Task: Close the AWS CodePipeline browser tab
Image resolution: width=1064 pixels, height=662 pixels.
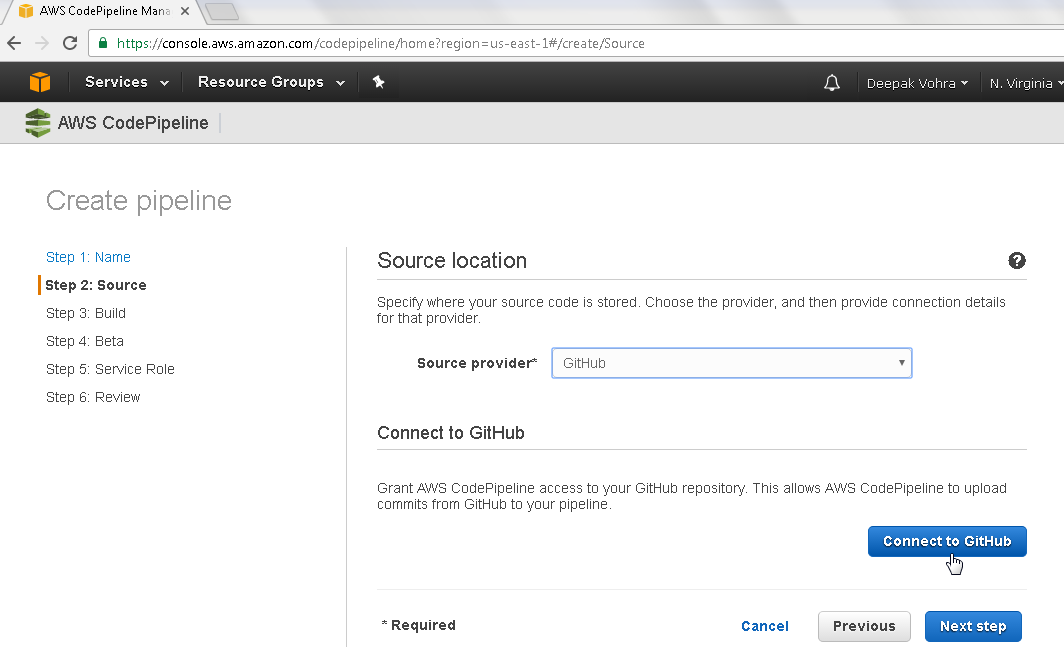Action: pyautogui.click(x=185, y=11)
